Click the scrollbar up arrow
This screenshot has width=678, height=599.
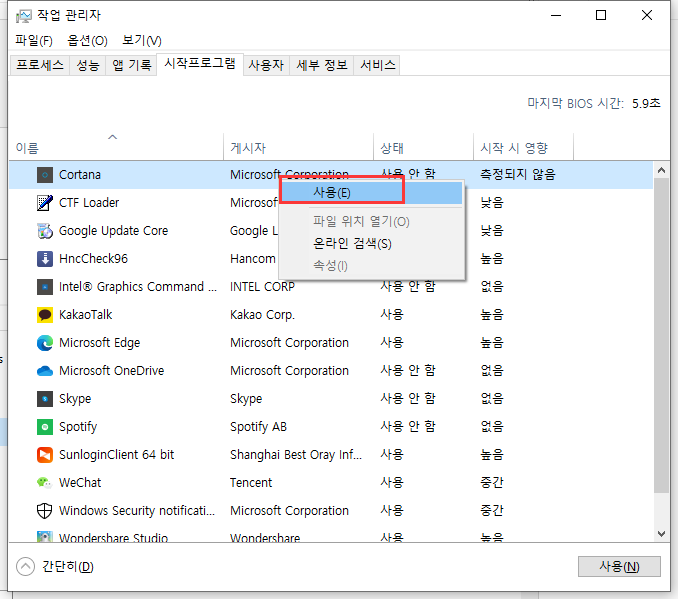[x=661, y=170]
